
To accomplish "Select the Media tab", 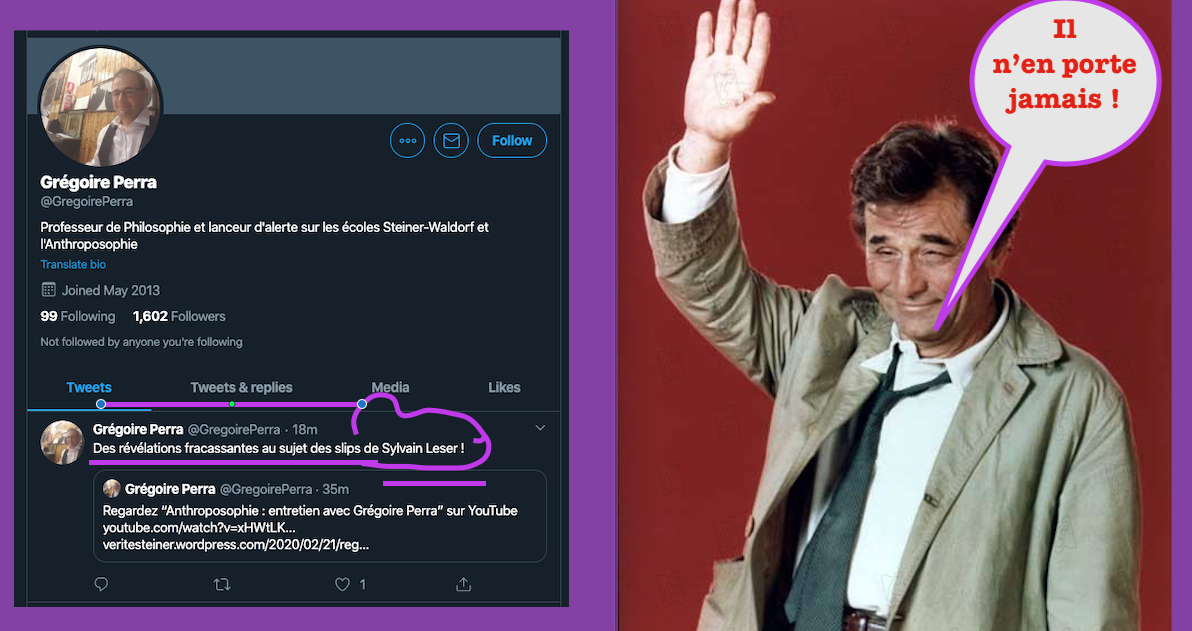I will 390,388.
